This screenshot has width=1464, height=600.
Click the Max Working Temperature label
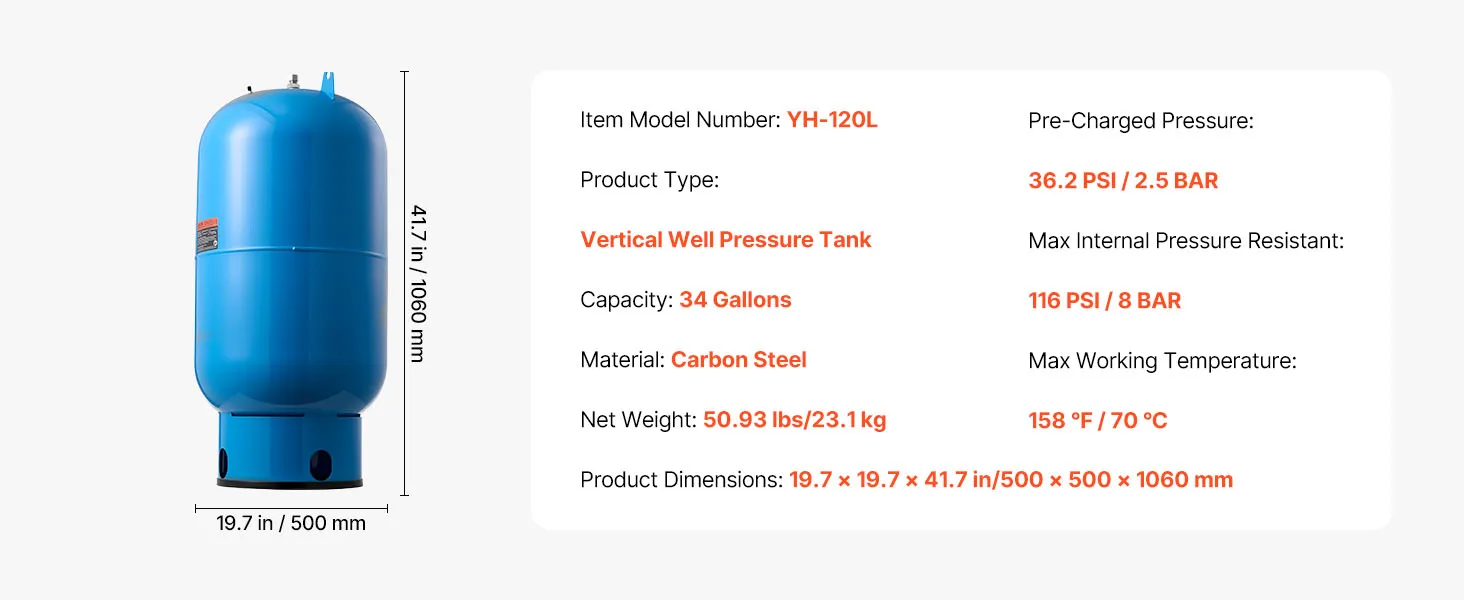pos(1162,361)
